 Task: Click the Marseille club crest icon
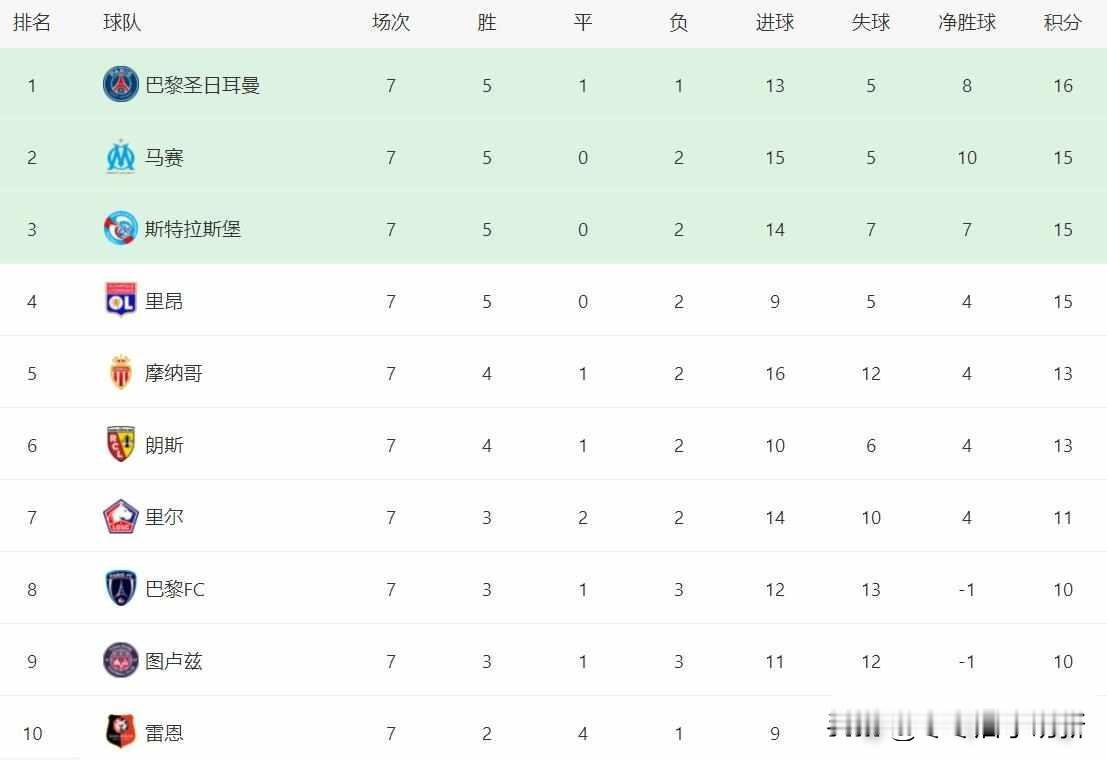coord(120,157)
